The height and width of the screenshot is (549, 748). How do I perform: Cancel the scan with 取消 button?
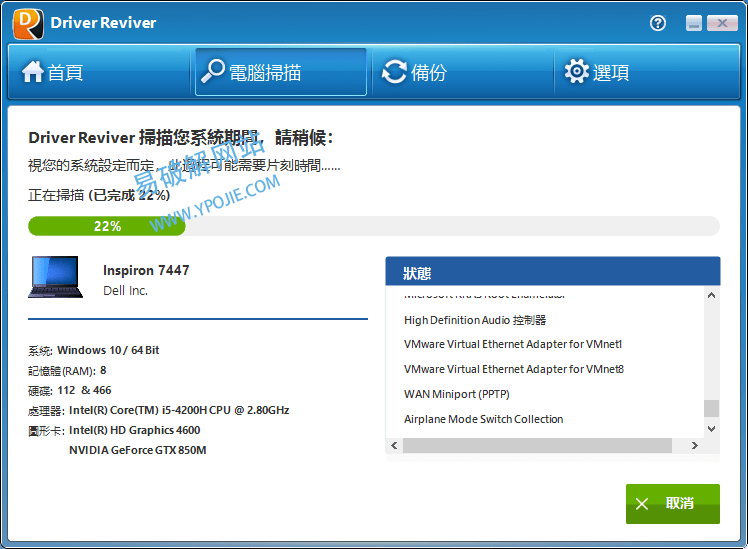(x=673, y=504)
